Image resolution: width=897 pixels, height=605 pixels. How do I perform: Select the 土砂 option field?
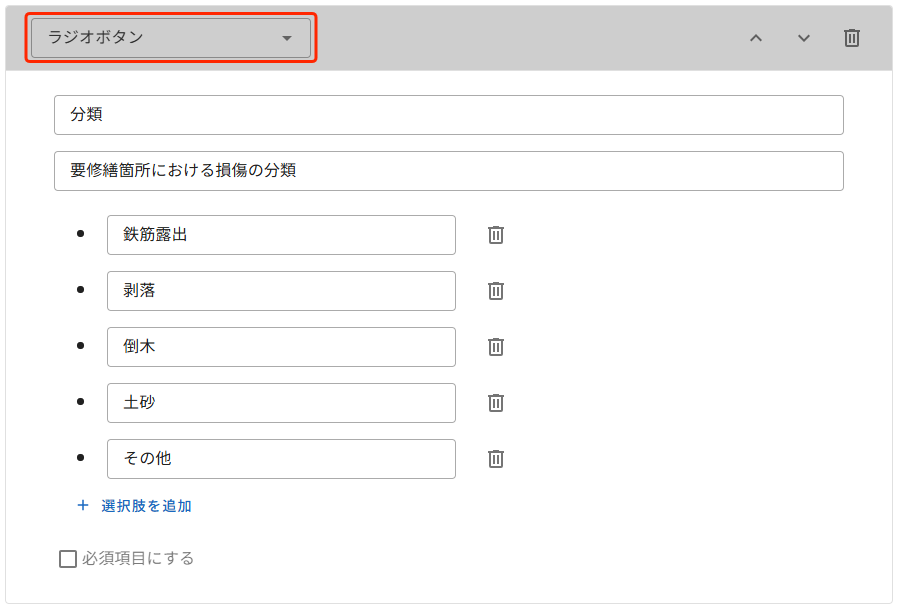tap(281, 403)
